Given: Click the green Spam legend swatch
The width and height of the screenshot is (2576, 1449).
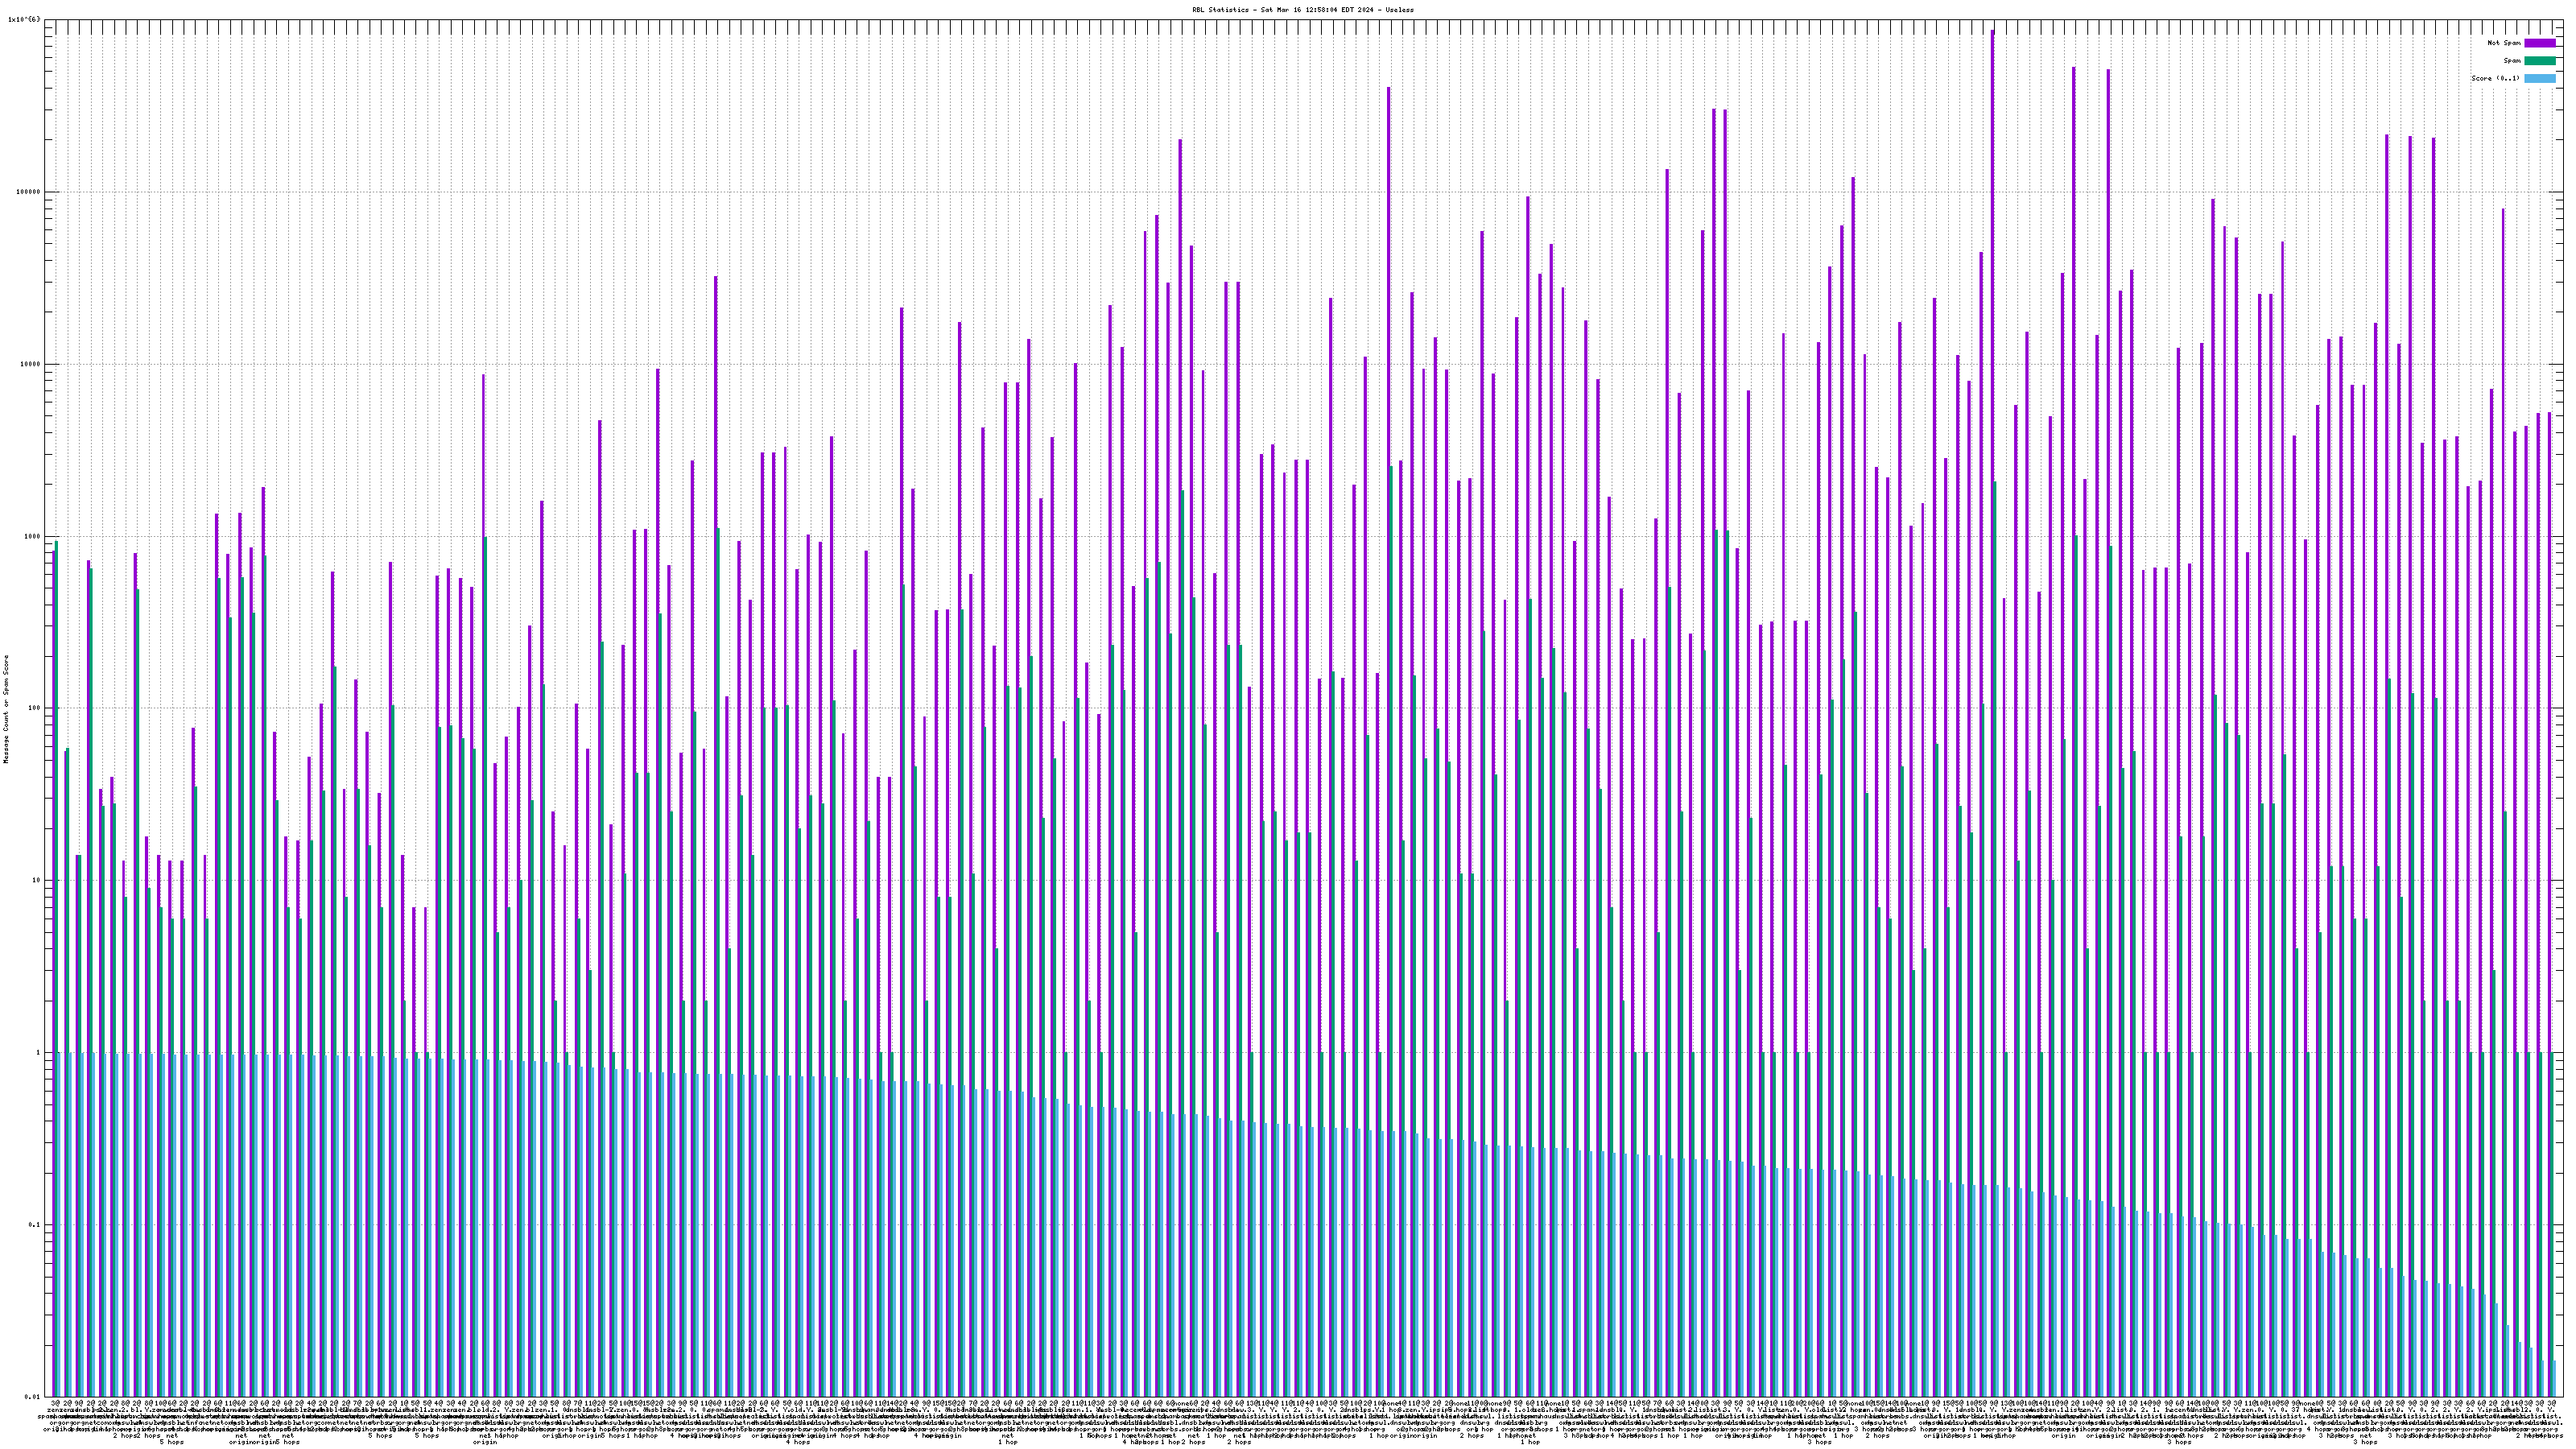Looking at the screenshot, I should (x=2539, y=61).
